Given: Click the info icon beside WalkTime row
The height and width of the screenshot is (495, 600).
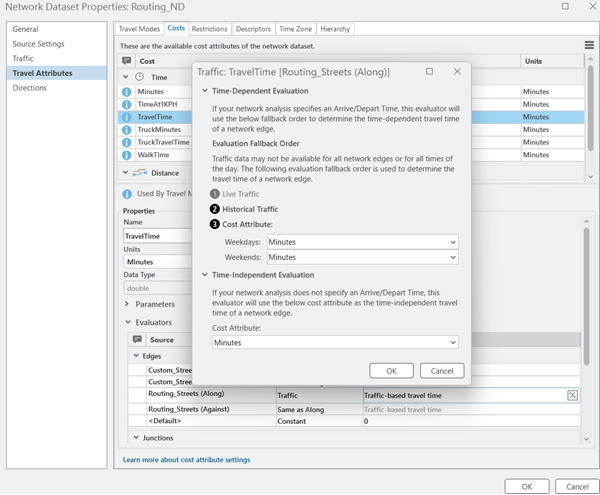Looking at the screenshot, I should (x=126, y=155).
